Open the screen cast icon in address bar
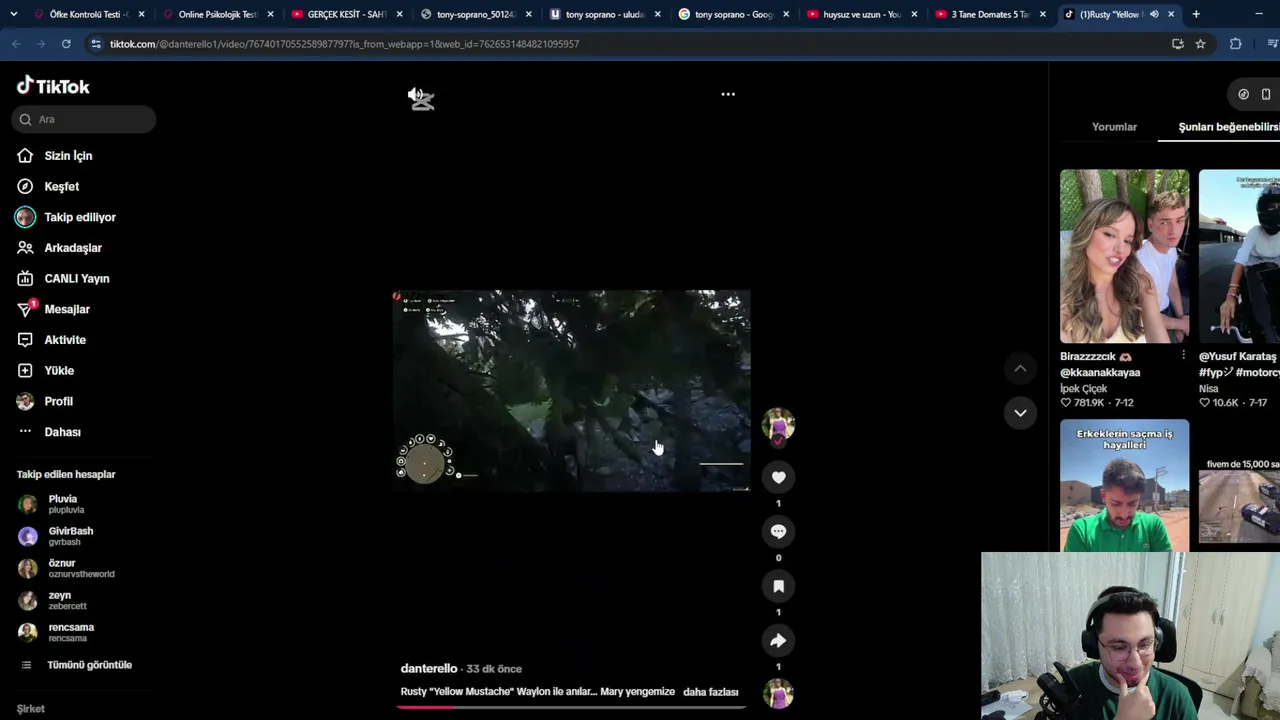This screenshot has height=720, width=1280. pos(1177,44)
